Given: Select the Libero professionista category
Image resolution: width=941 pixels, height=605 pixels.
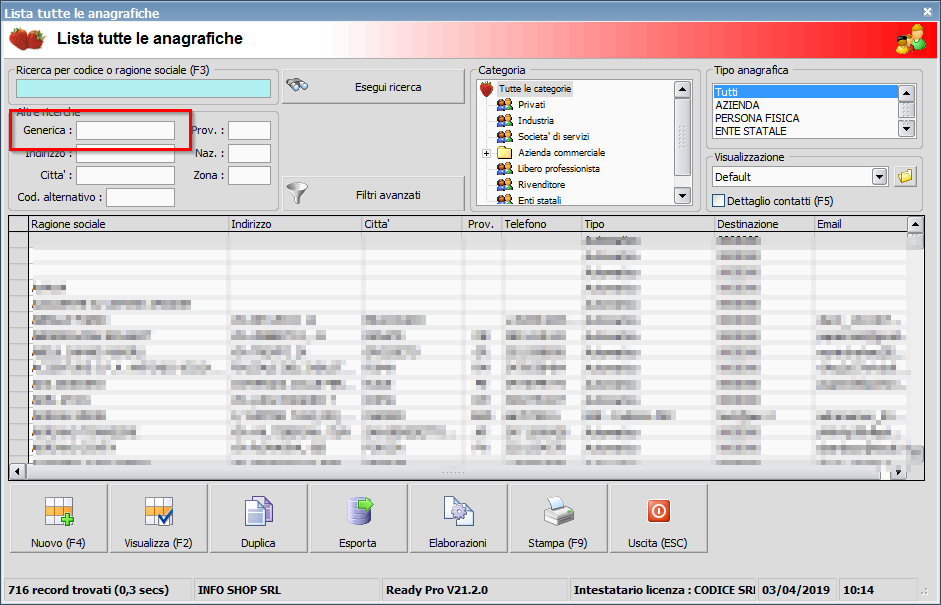Looking at the screenshot, I should coord(559,169).
